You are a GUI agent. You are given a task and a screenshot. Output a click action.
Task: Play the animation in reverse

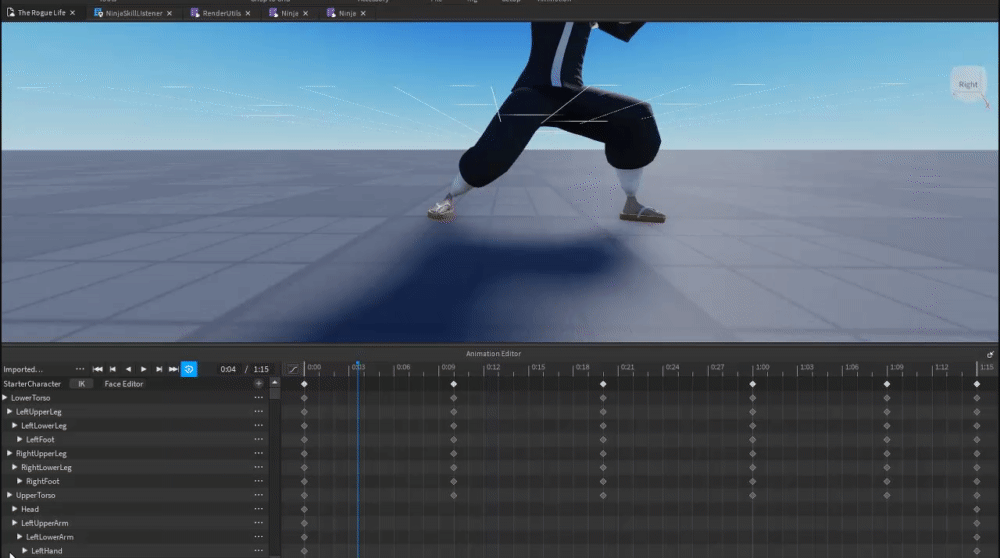pyautogui.click(x=128, y=369)
